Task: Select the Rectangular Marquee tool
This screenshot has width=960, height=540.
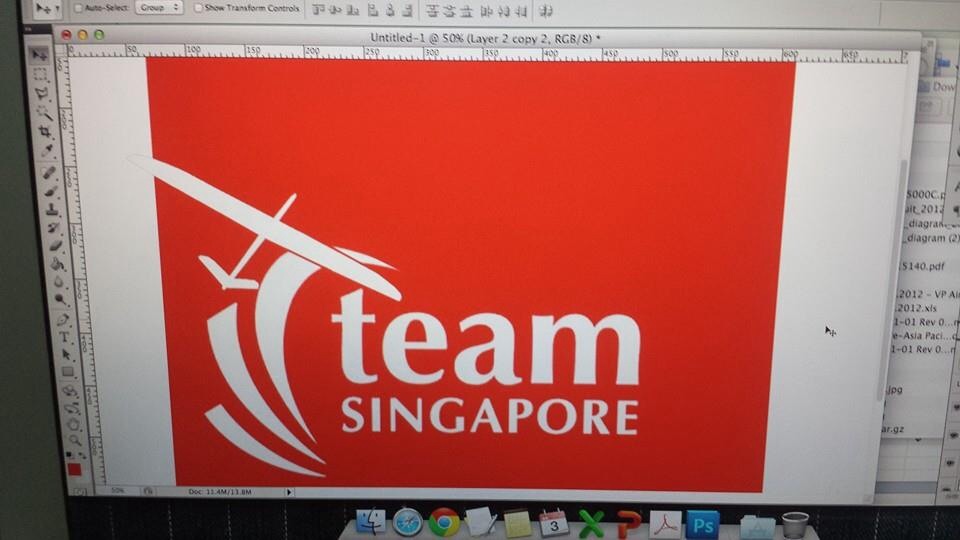Action: [x=40, y=75]
